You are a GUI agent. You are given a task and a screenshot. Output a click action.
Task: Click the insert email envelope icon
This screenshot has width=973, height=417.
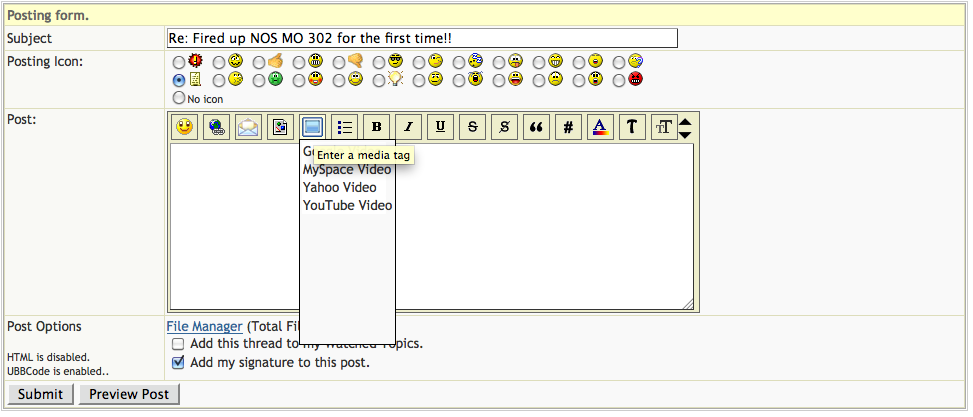tap(248, 127)
